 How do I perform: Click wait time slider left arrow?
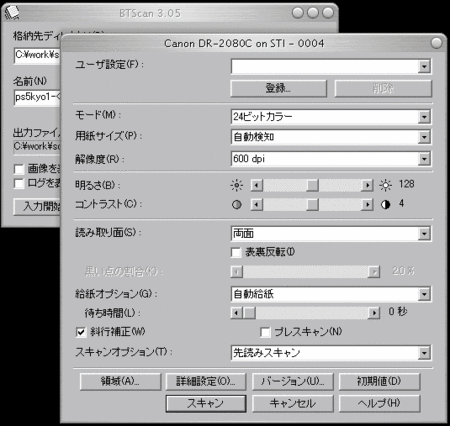237,313
